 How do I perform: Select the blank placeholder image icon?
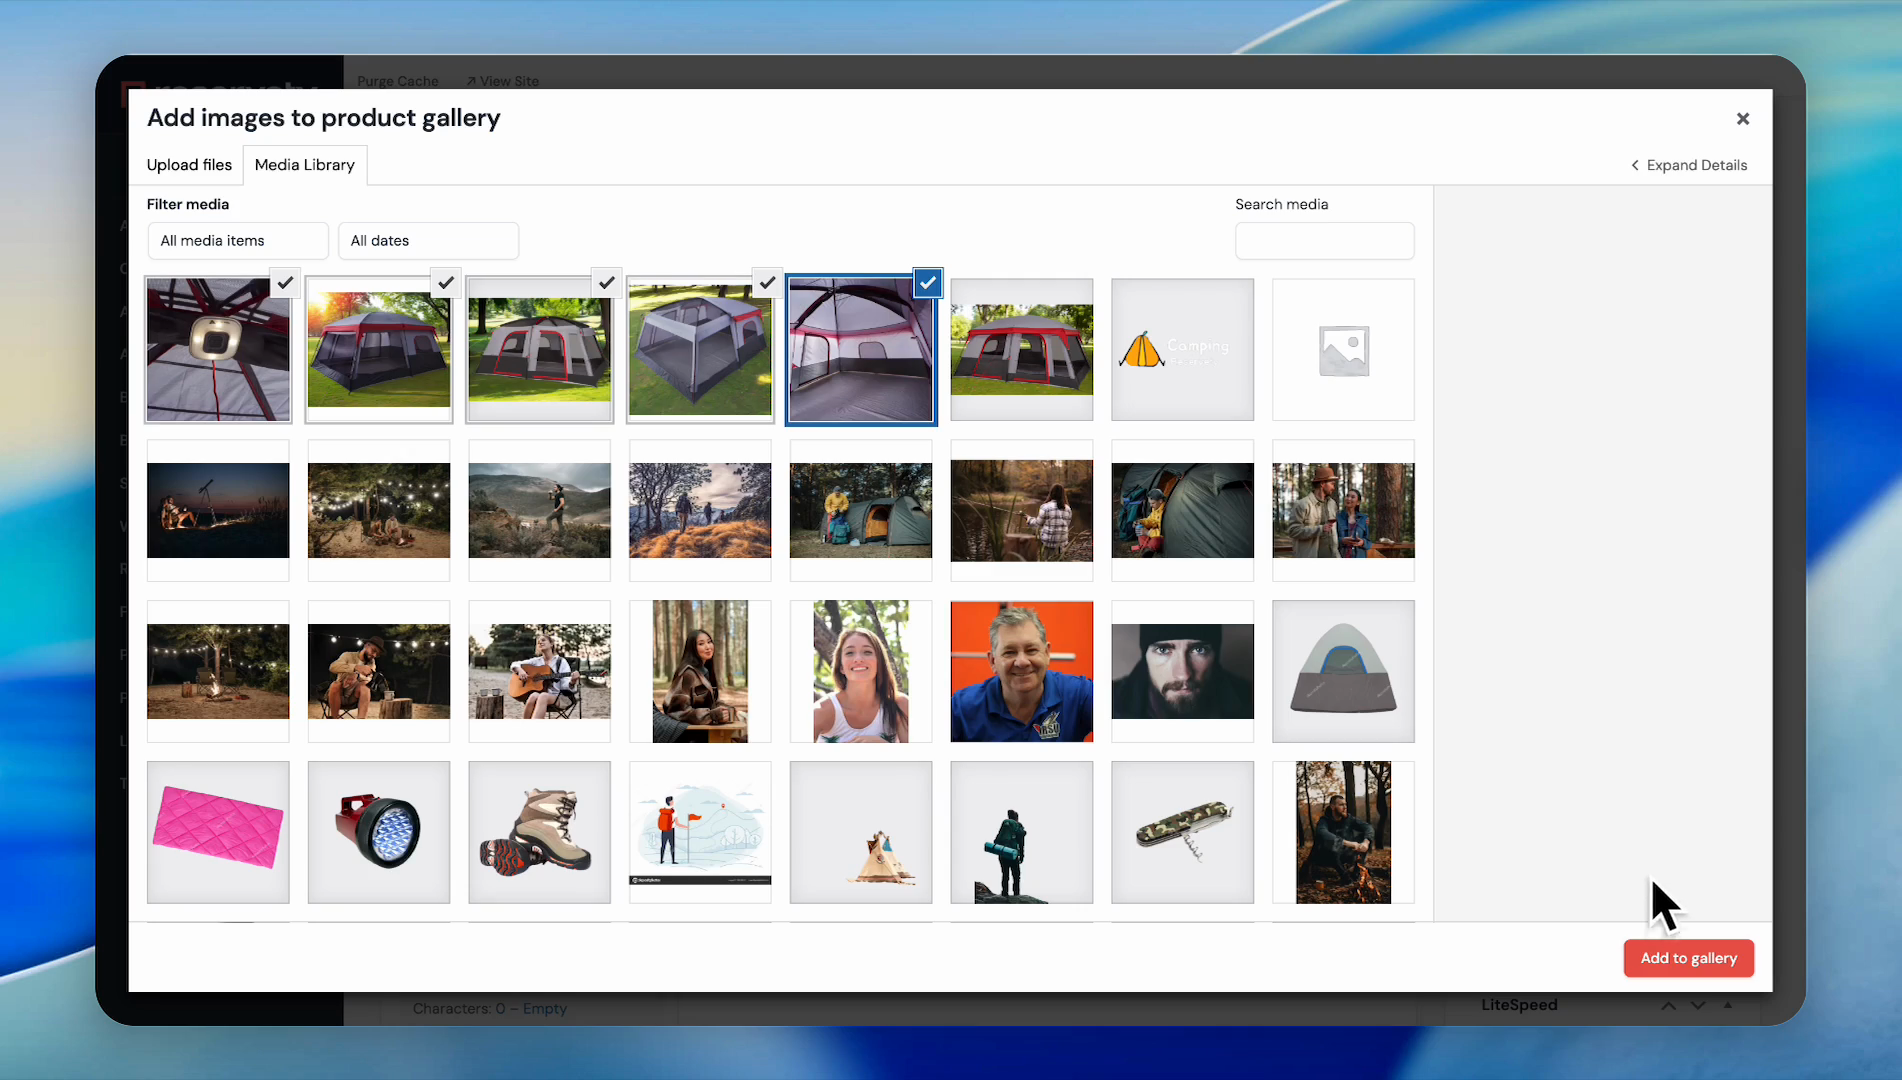(1343, 350)
